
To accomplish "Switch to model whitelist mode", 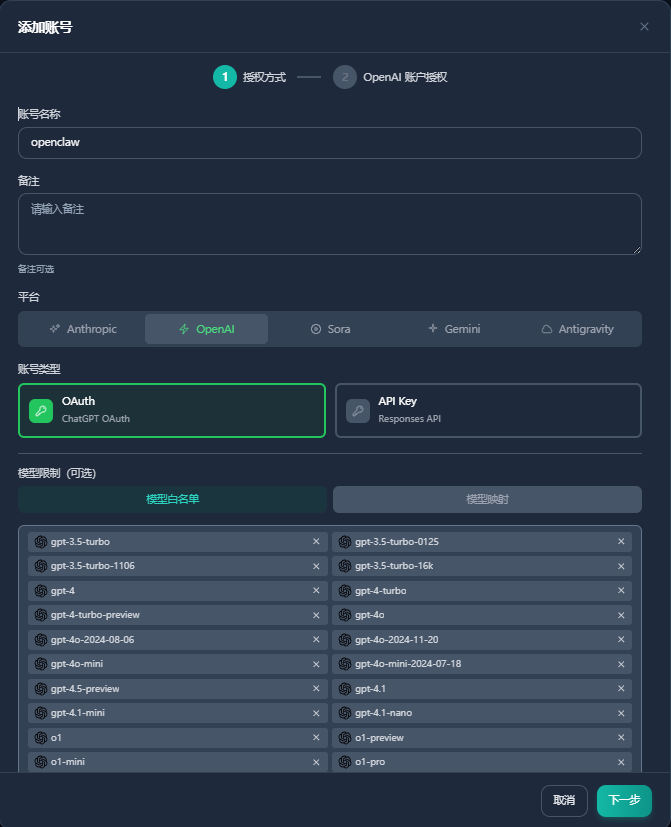I will click(x=172, y=499).
